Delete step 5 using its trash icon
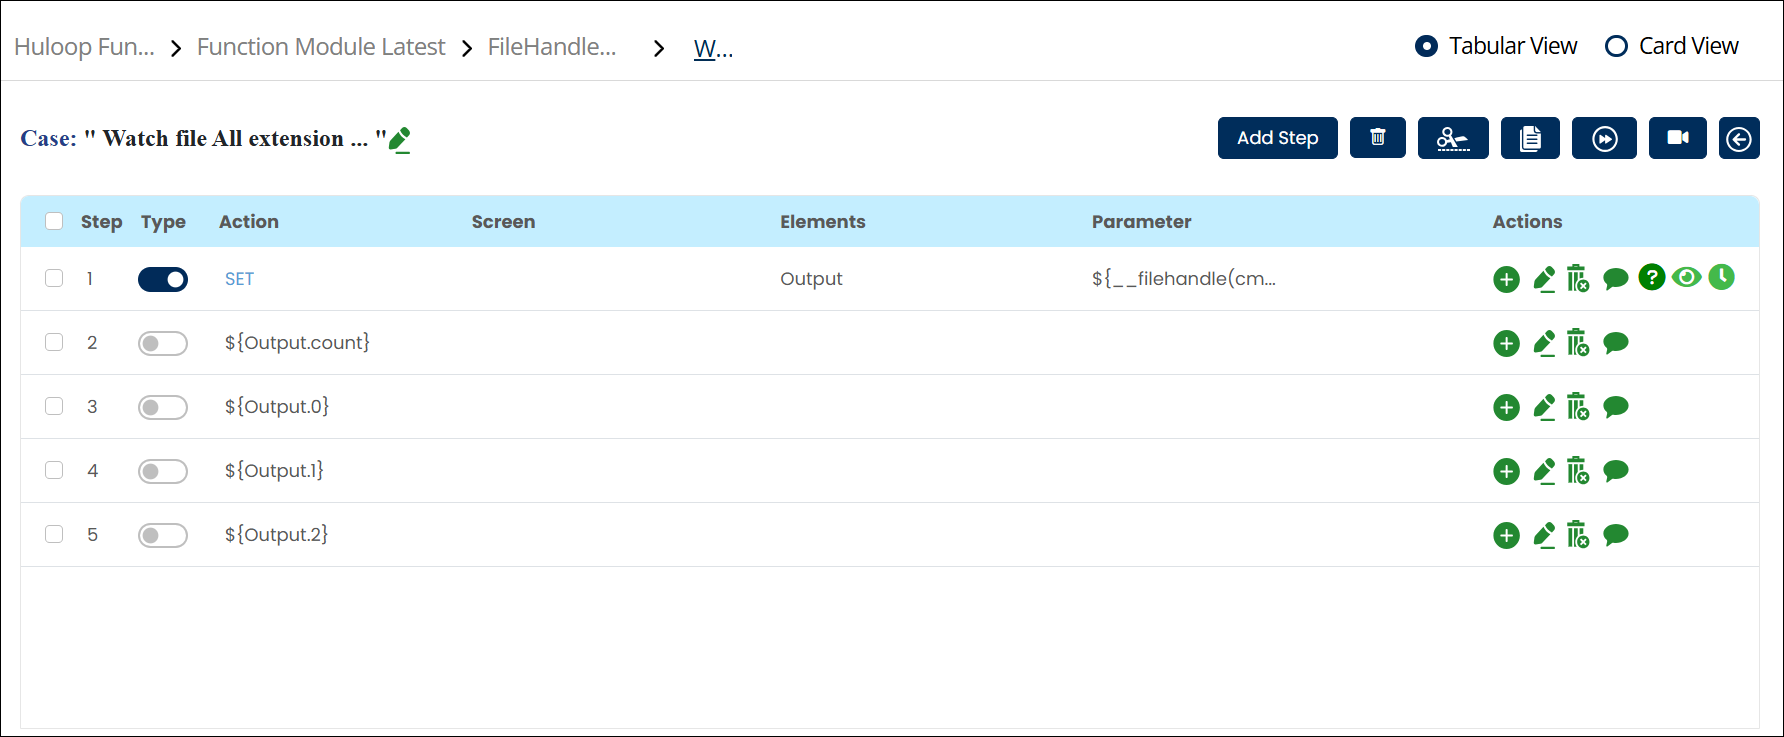This screenshot has width=1784, height=737. coord(1577,535)
